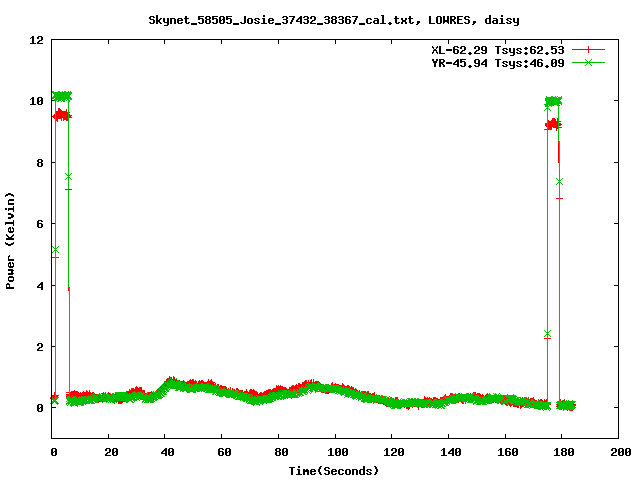Click the green calibration plateau near time 178
Screen dimensions: 640x480
(x=553, y=101)
